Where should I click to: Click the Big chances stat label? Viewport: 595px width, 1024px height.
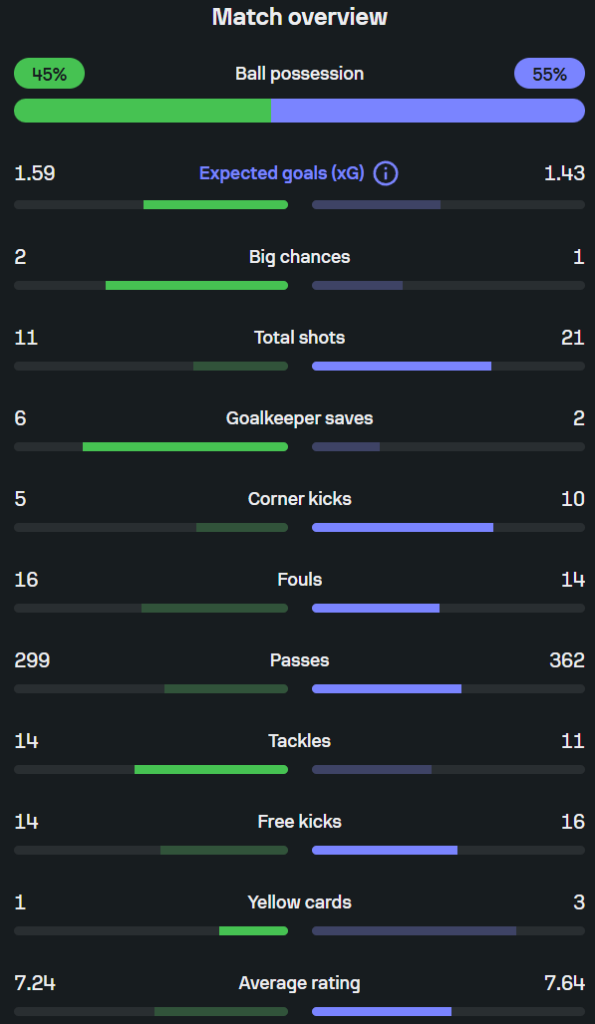coord(299,257)
